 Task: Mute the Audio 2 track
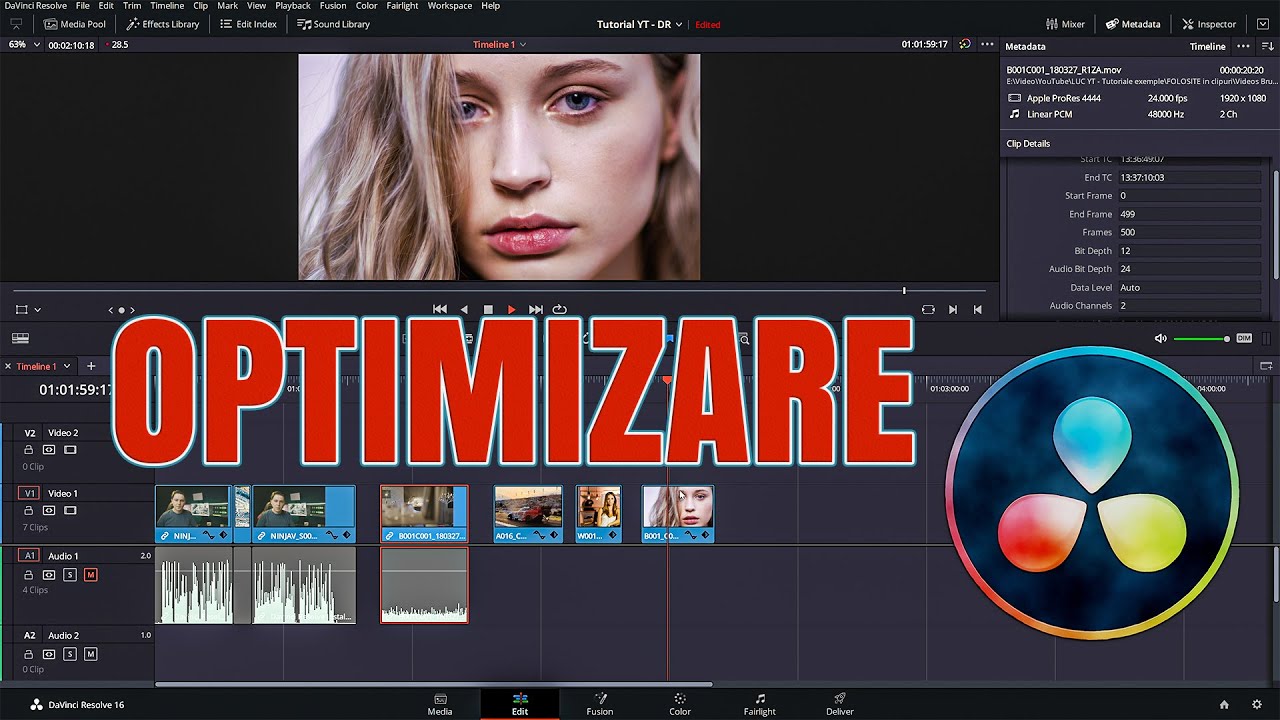(91, 654)
